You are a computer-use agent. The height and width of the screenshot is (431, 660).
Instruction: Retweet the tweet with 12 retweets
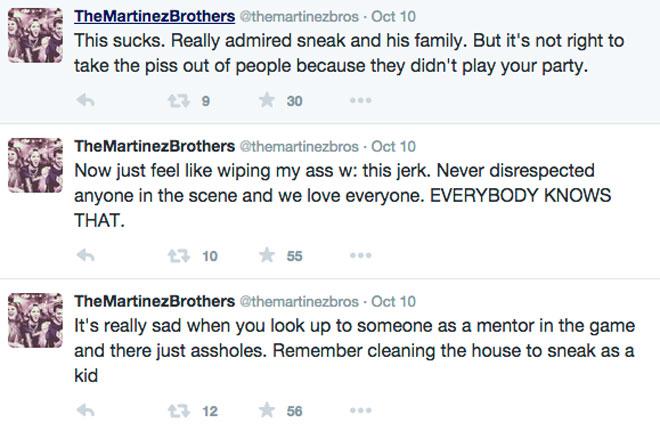tap(178, 411)
